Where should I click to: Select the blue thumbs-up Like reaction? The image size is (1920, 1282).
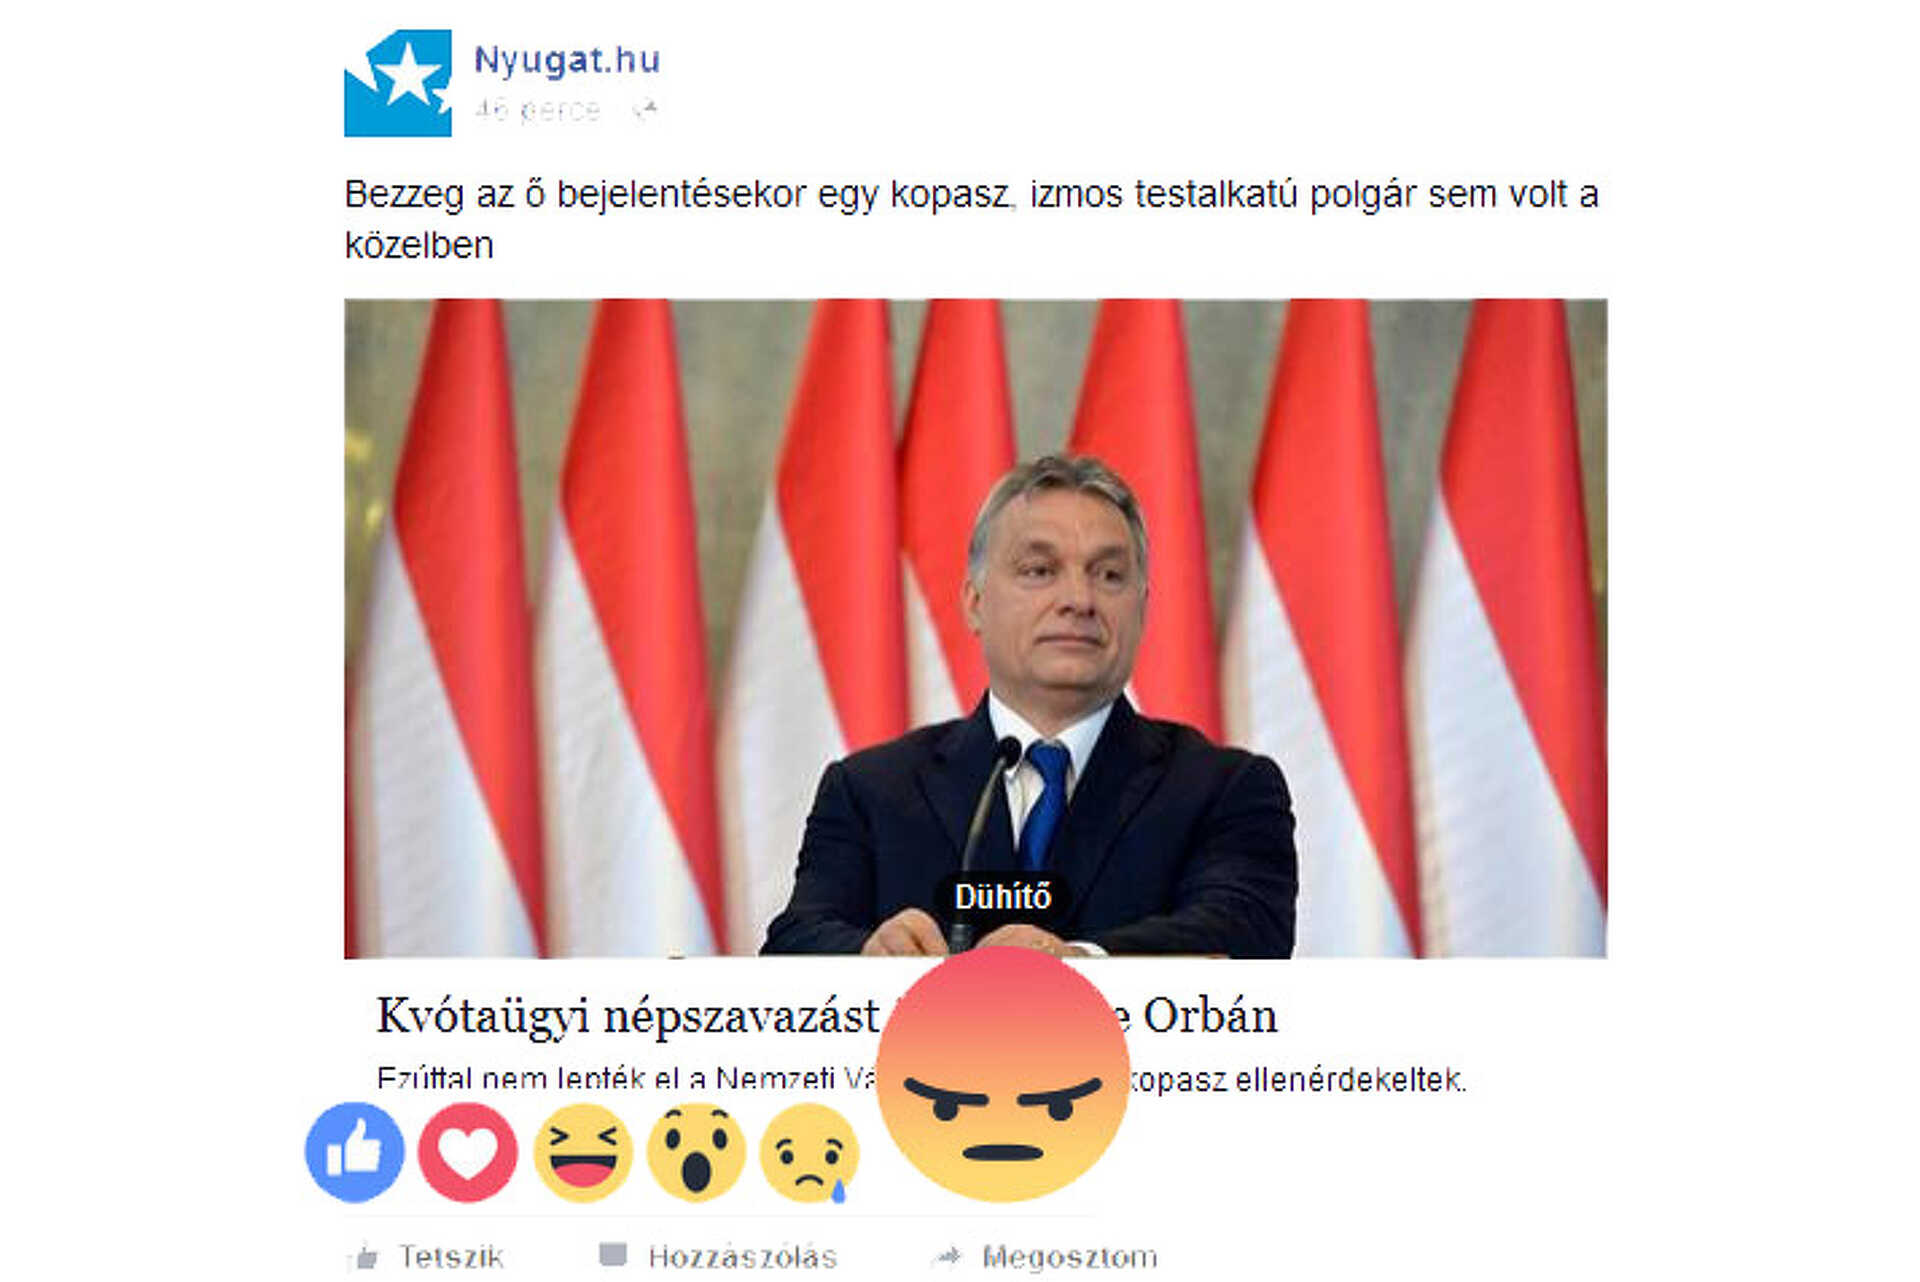pyautogui.click(x=355, y=1152)
